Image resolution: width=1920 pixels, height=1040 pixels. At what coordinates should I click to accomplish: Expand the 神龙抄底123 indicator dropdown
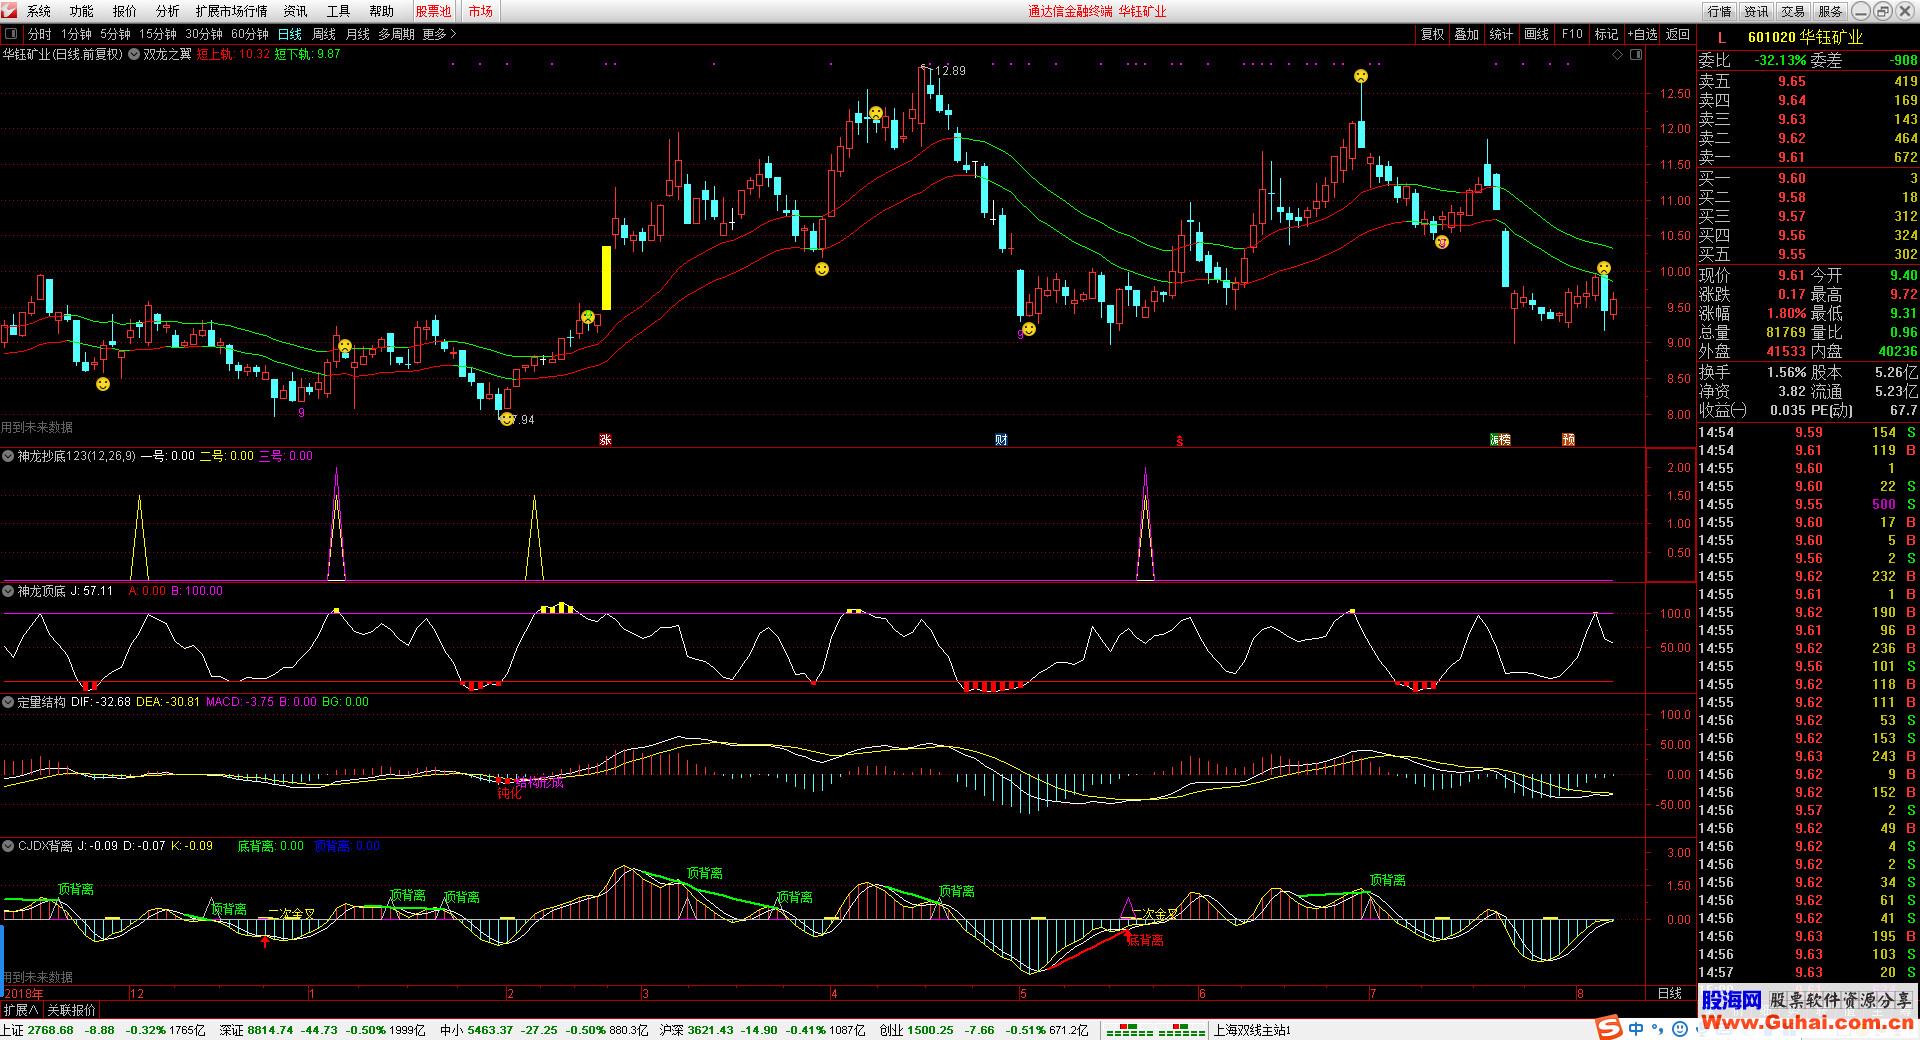(8, 456)
